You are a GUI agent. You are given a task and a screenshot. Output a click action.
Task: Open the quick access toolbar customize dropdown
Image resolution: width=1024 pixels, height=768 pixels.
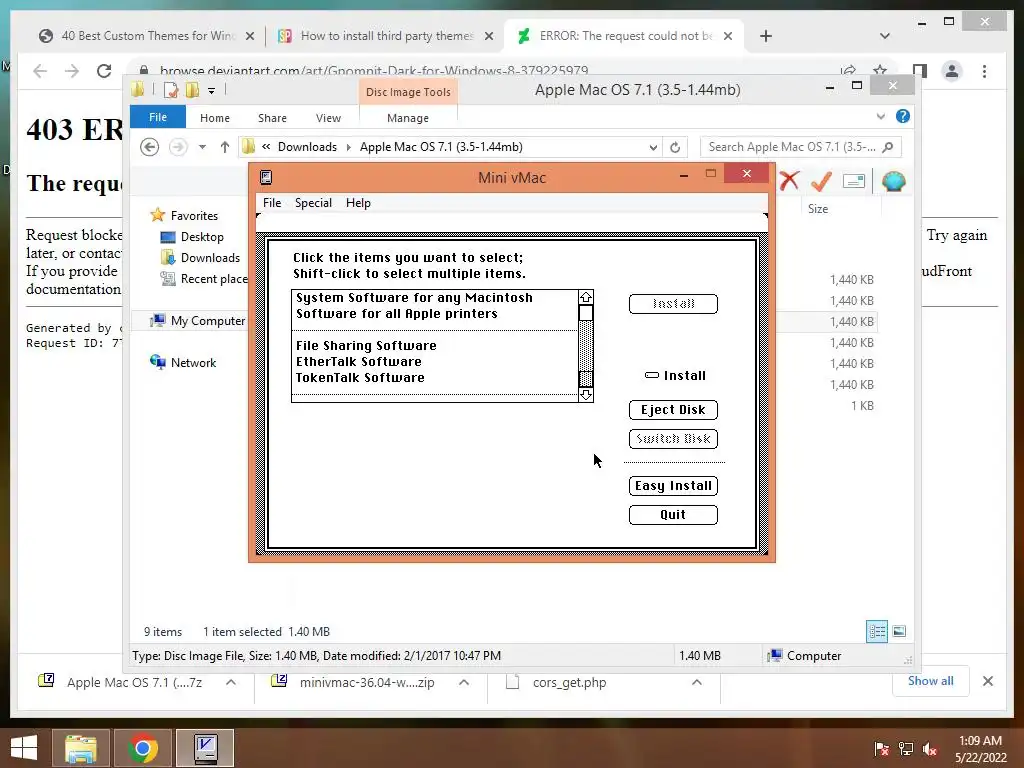tap(212, 91)
